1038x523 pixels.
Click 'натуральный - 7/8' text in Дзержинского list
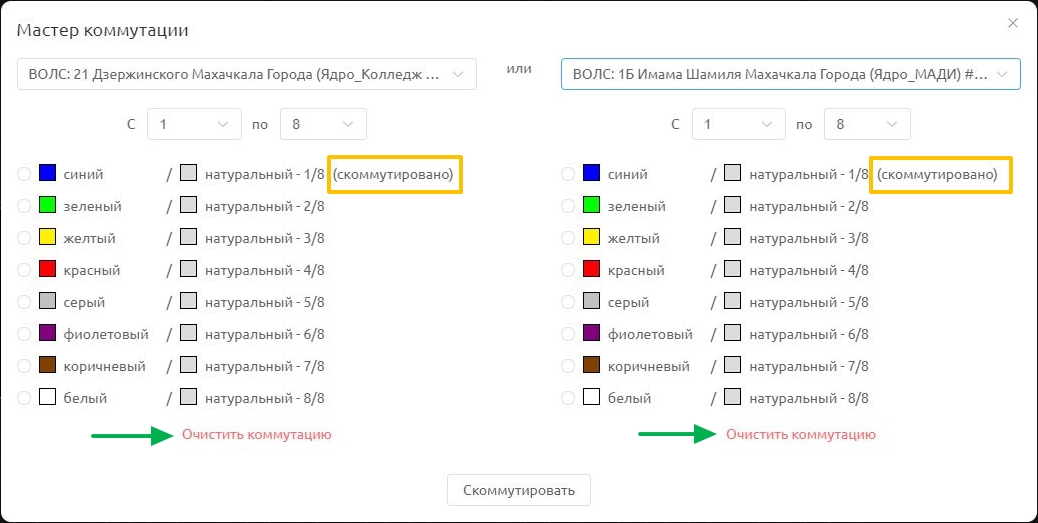(265, 366)
